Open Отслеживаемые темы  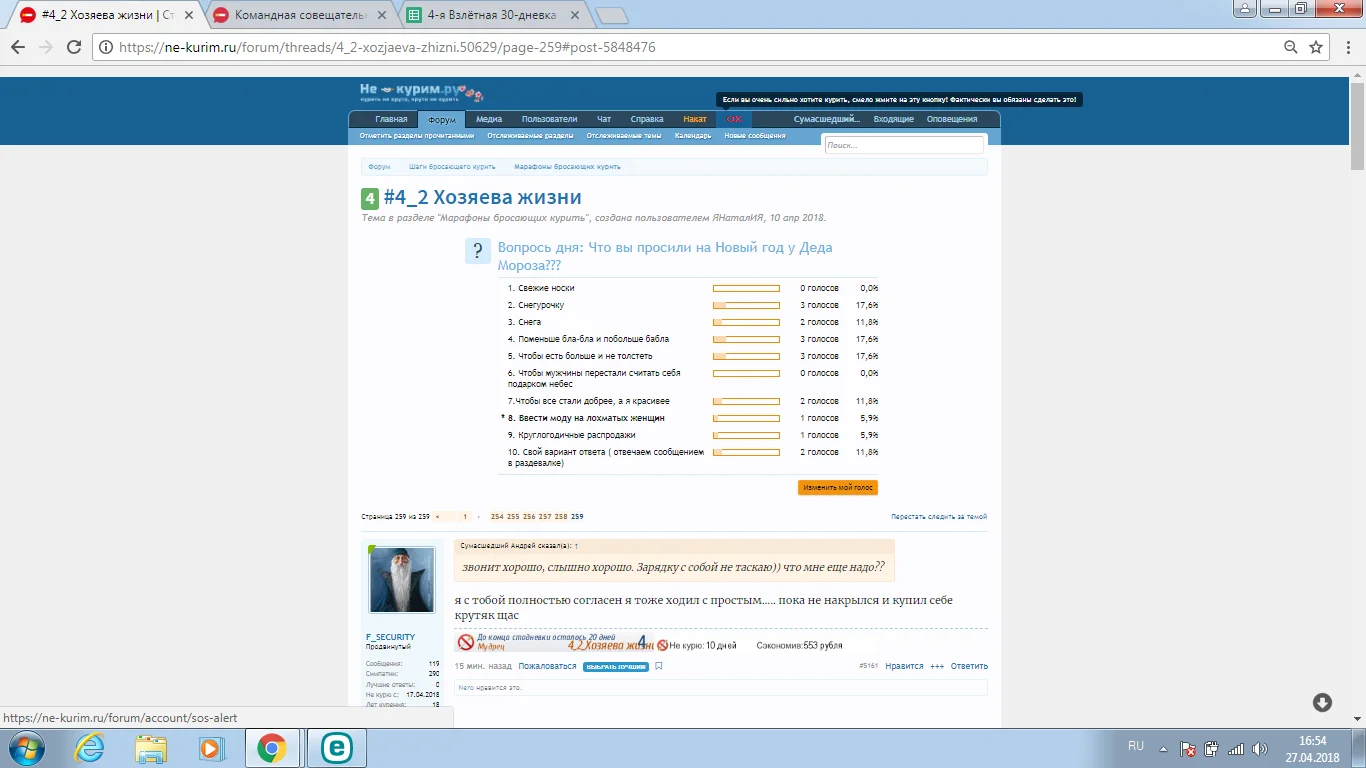(x=624, y=136)
